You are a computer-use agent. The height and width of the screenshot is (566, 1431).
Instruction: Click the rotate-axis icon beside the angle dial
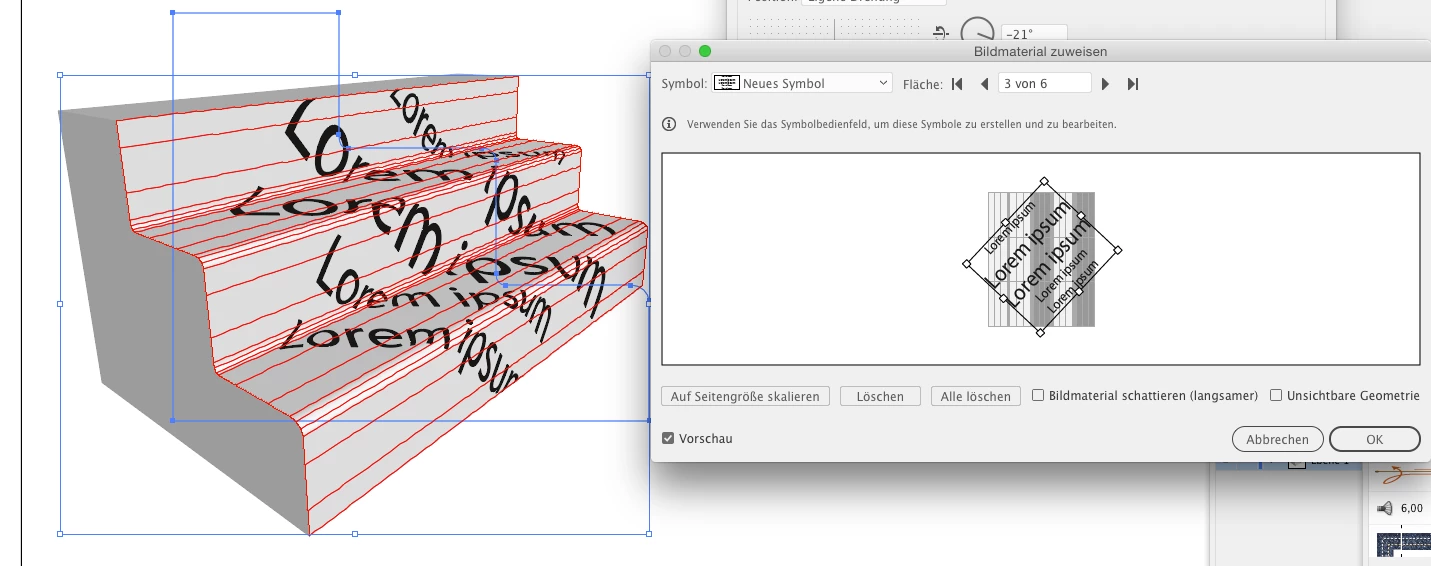click(940, 32)
